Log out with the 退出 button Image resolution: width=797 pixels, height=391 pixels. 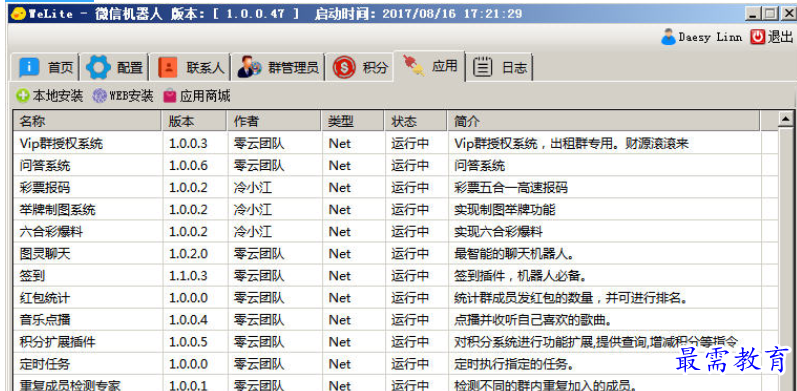772,37
